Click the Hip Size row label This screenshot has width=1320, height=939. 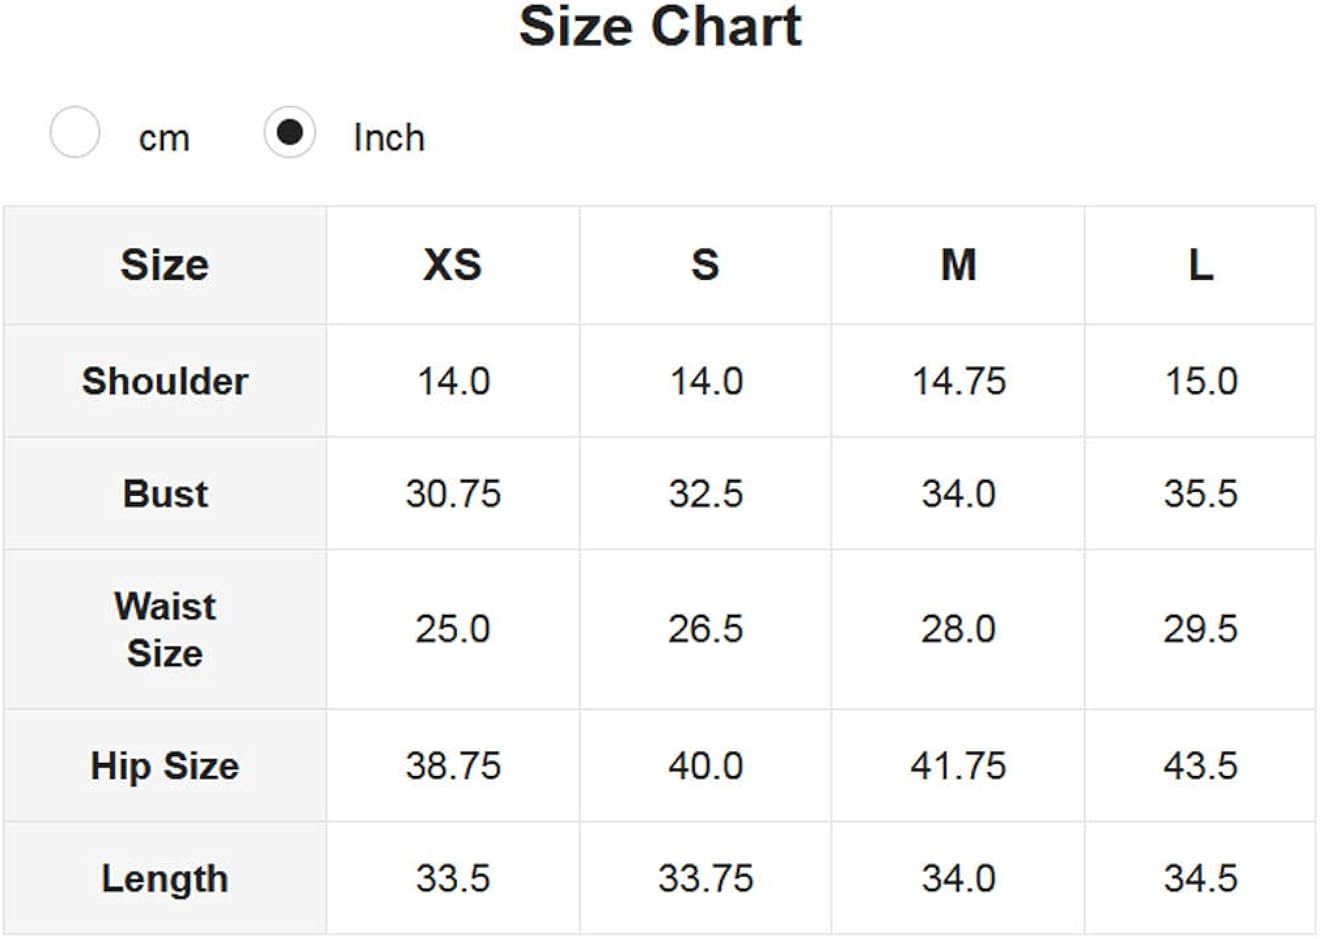click(x=165, y=766)
